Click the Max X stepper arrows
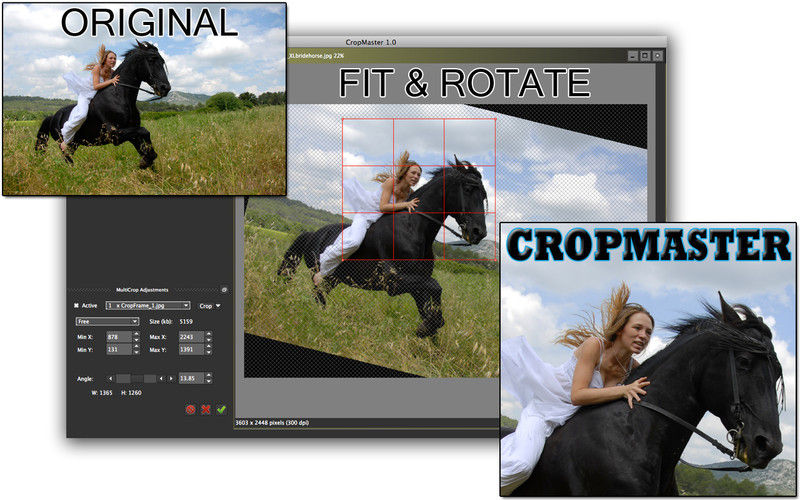Viewport: 800px width, 500px height. 208,337
